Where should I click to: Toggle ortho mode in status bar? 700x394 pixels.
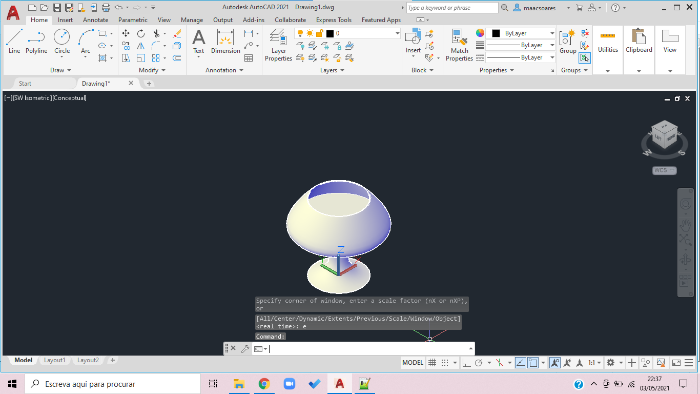(467, 363)
